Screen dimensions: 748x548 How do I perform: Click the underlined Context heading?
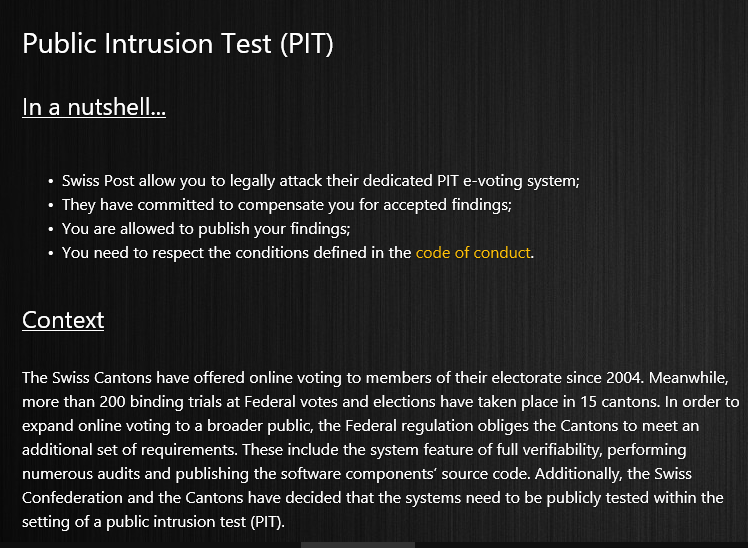coord(63,320)
